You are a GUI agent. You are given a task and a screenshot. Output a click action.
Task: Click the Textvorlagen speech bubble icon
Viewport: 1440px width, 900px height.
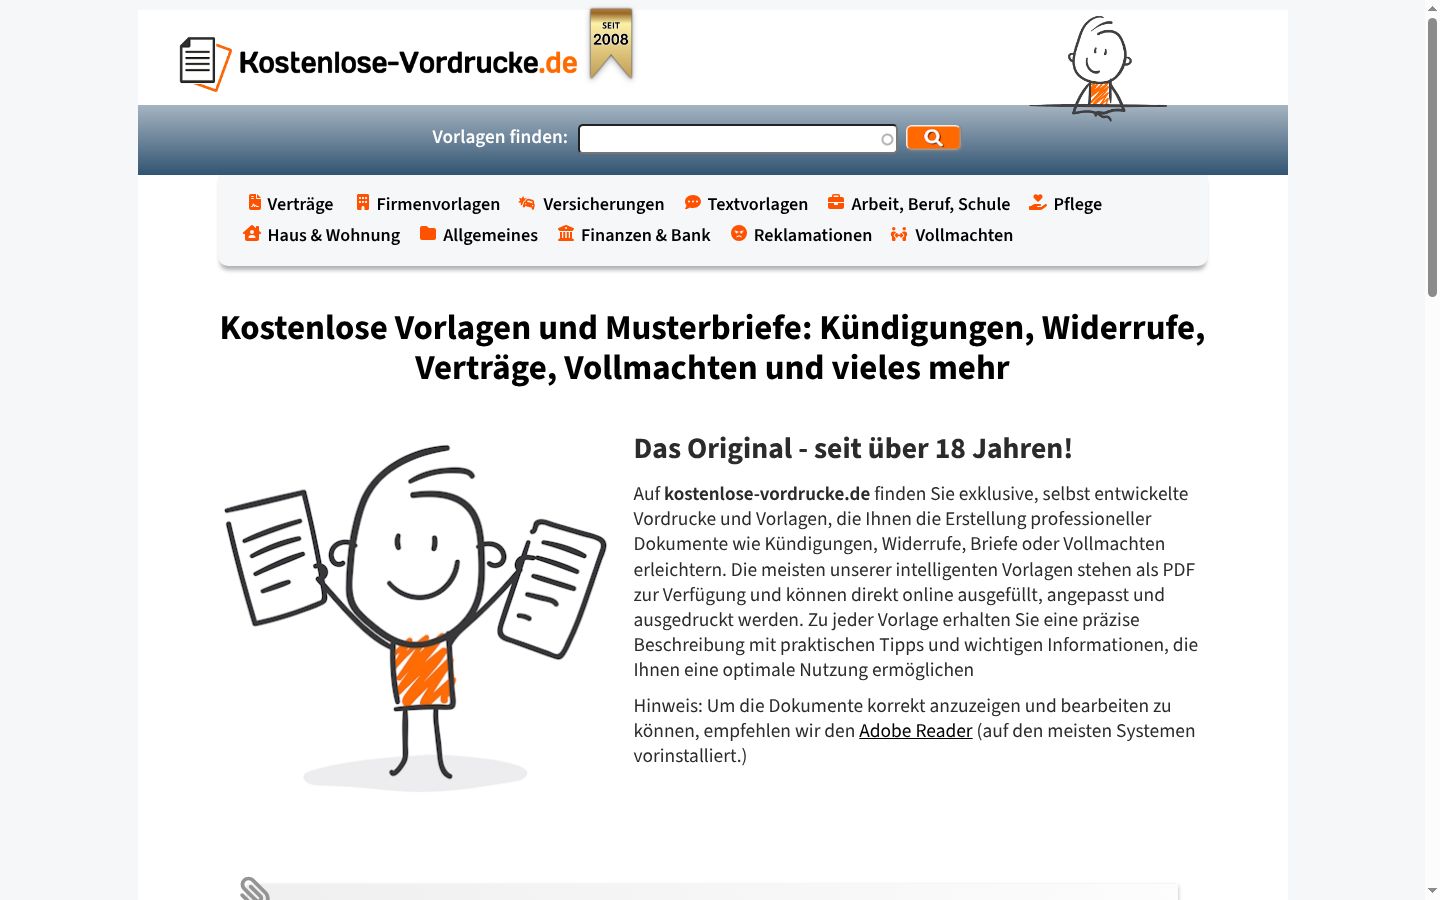pyautogui.click(x=692, y=202)
